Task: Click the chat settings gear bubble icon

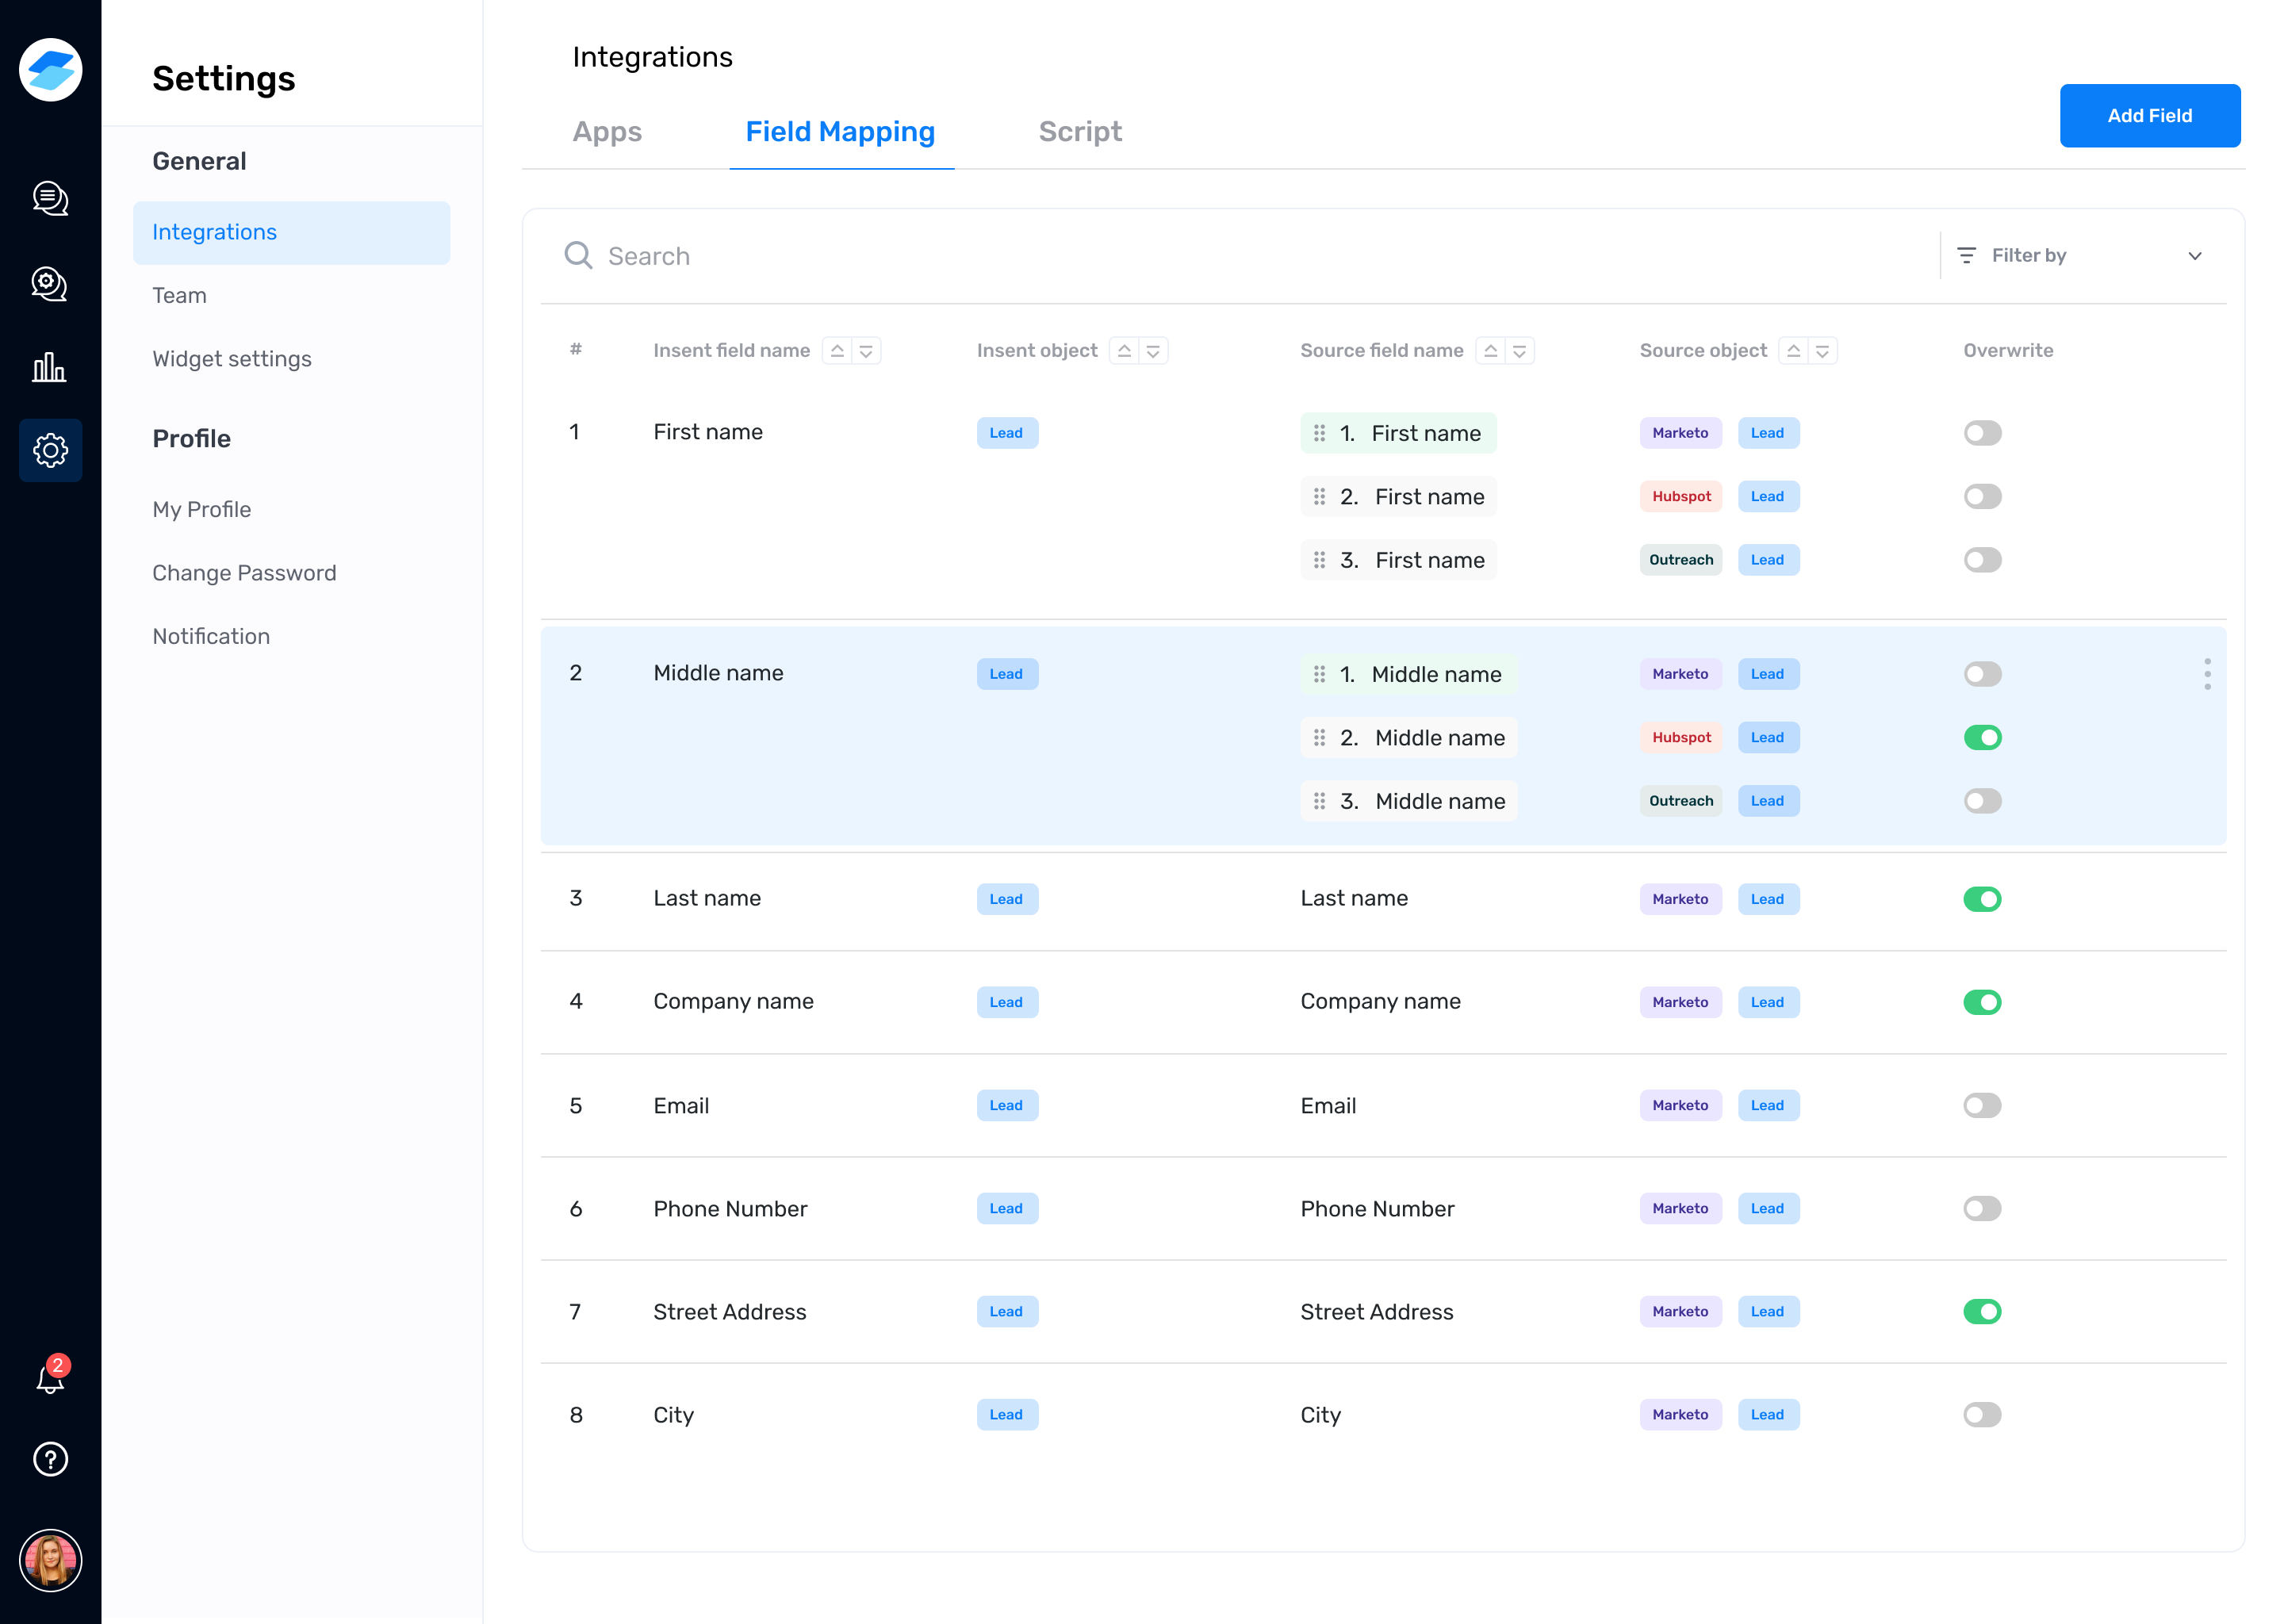Action: point(50,284)
